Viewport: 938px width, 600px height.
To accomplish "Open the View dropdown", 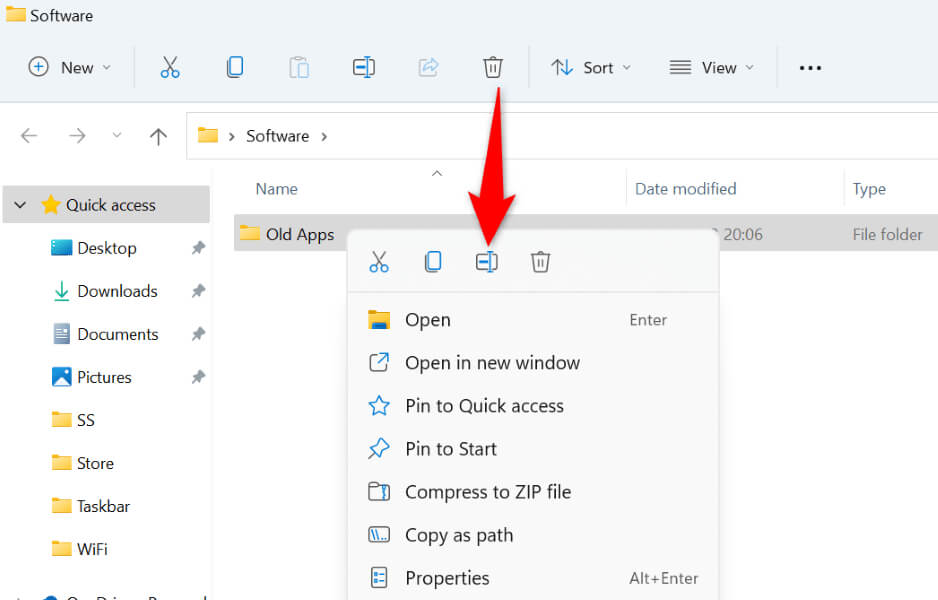I will click(x=711, y=67).
